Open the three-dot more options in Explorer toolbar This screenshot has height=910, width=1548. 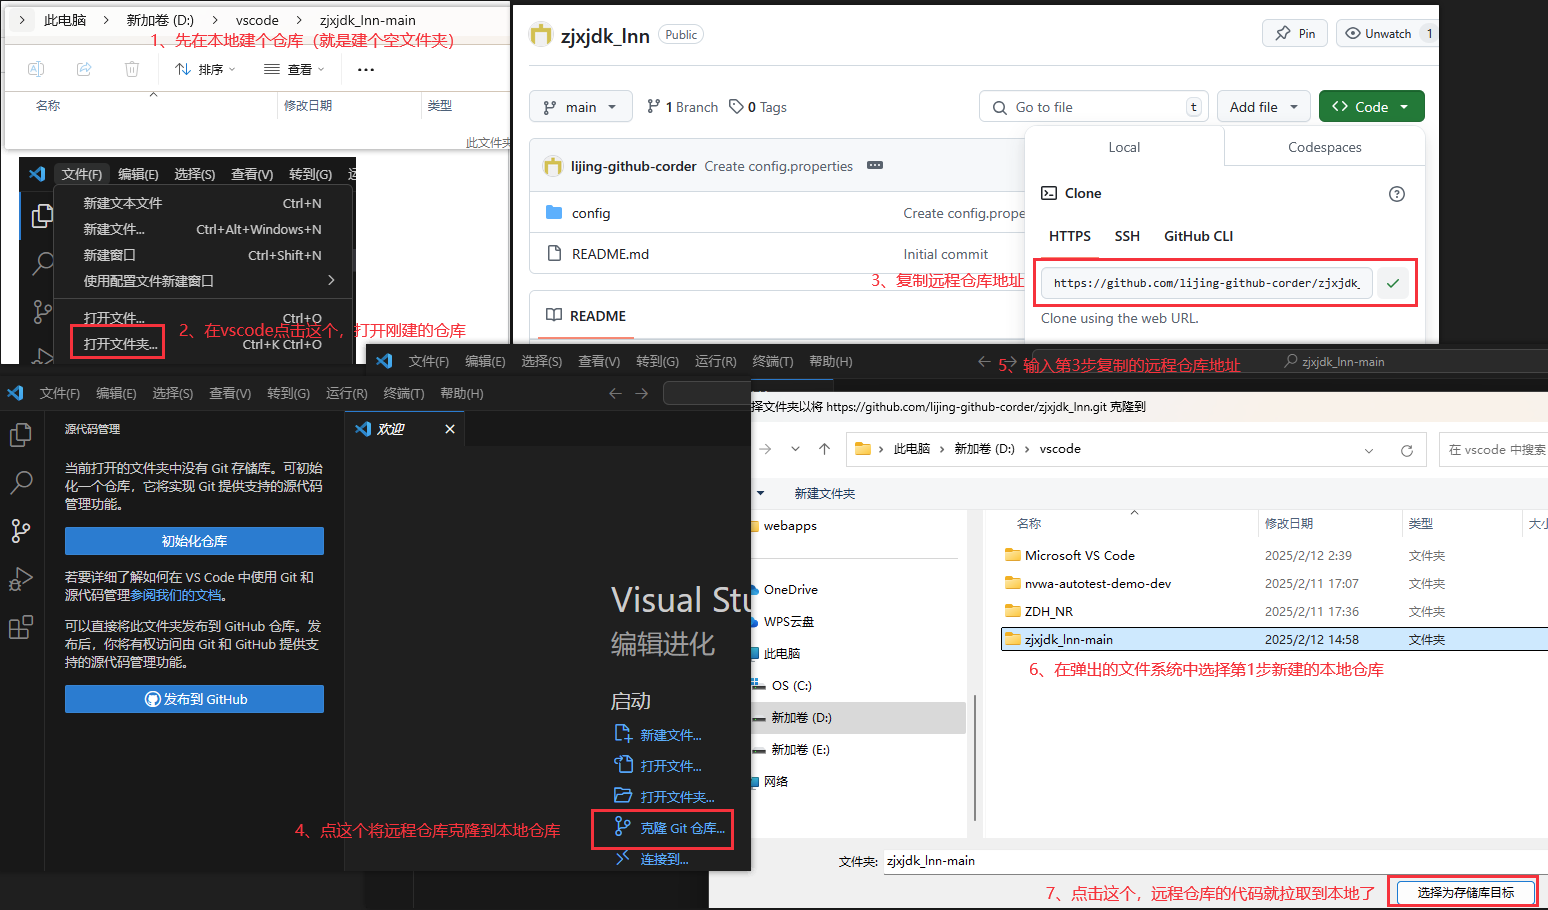coord(366,69)
